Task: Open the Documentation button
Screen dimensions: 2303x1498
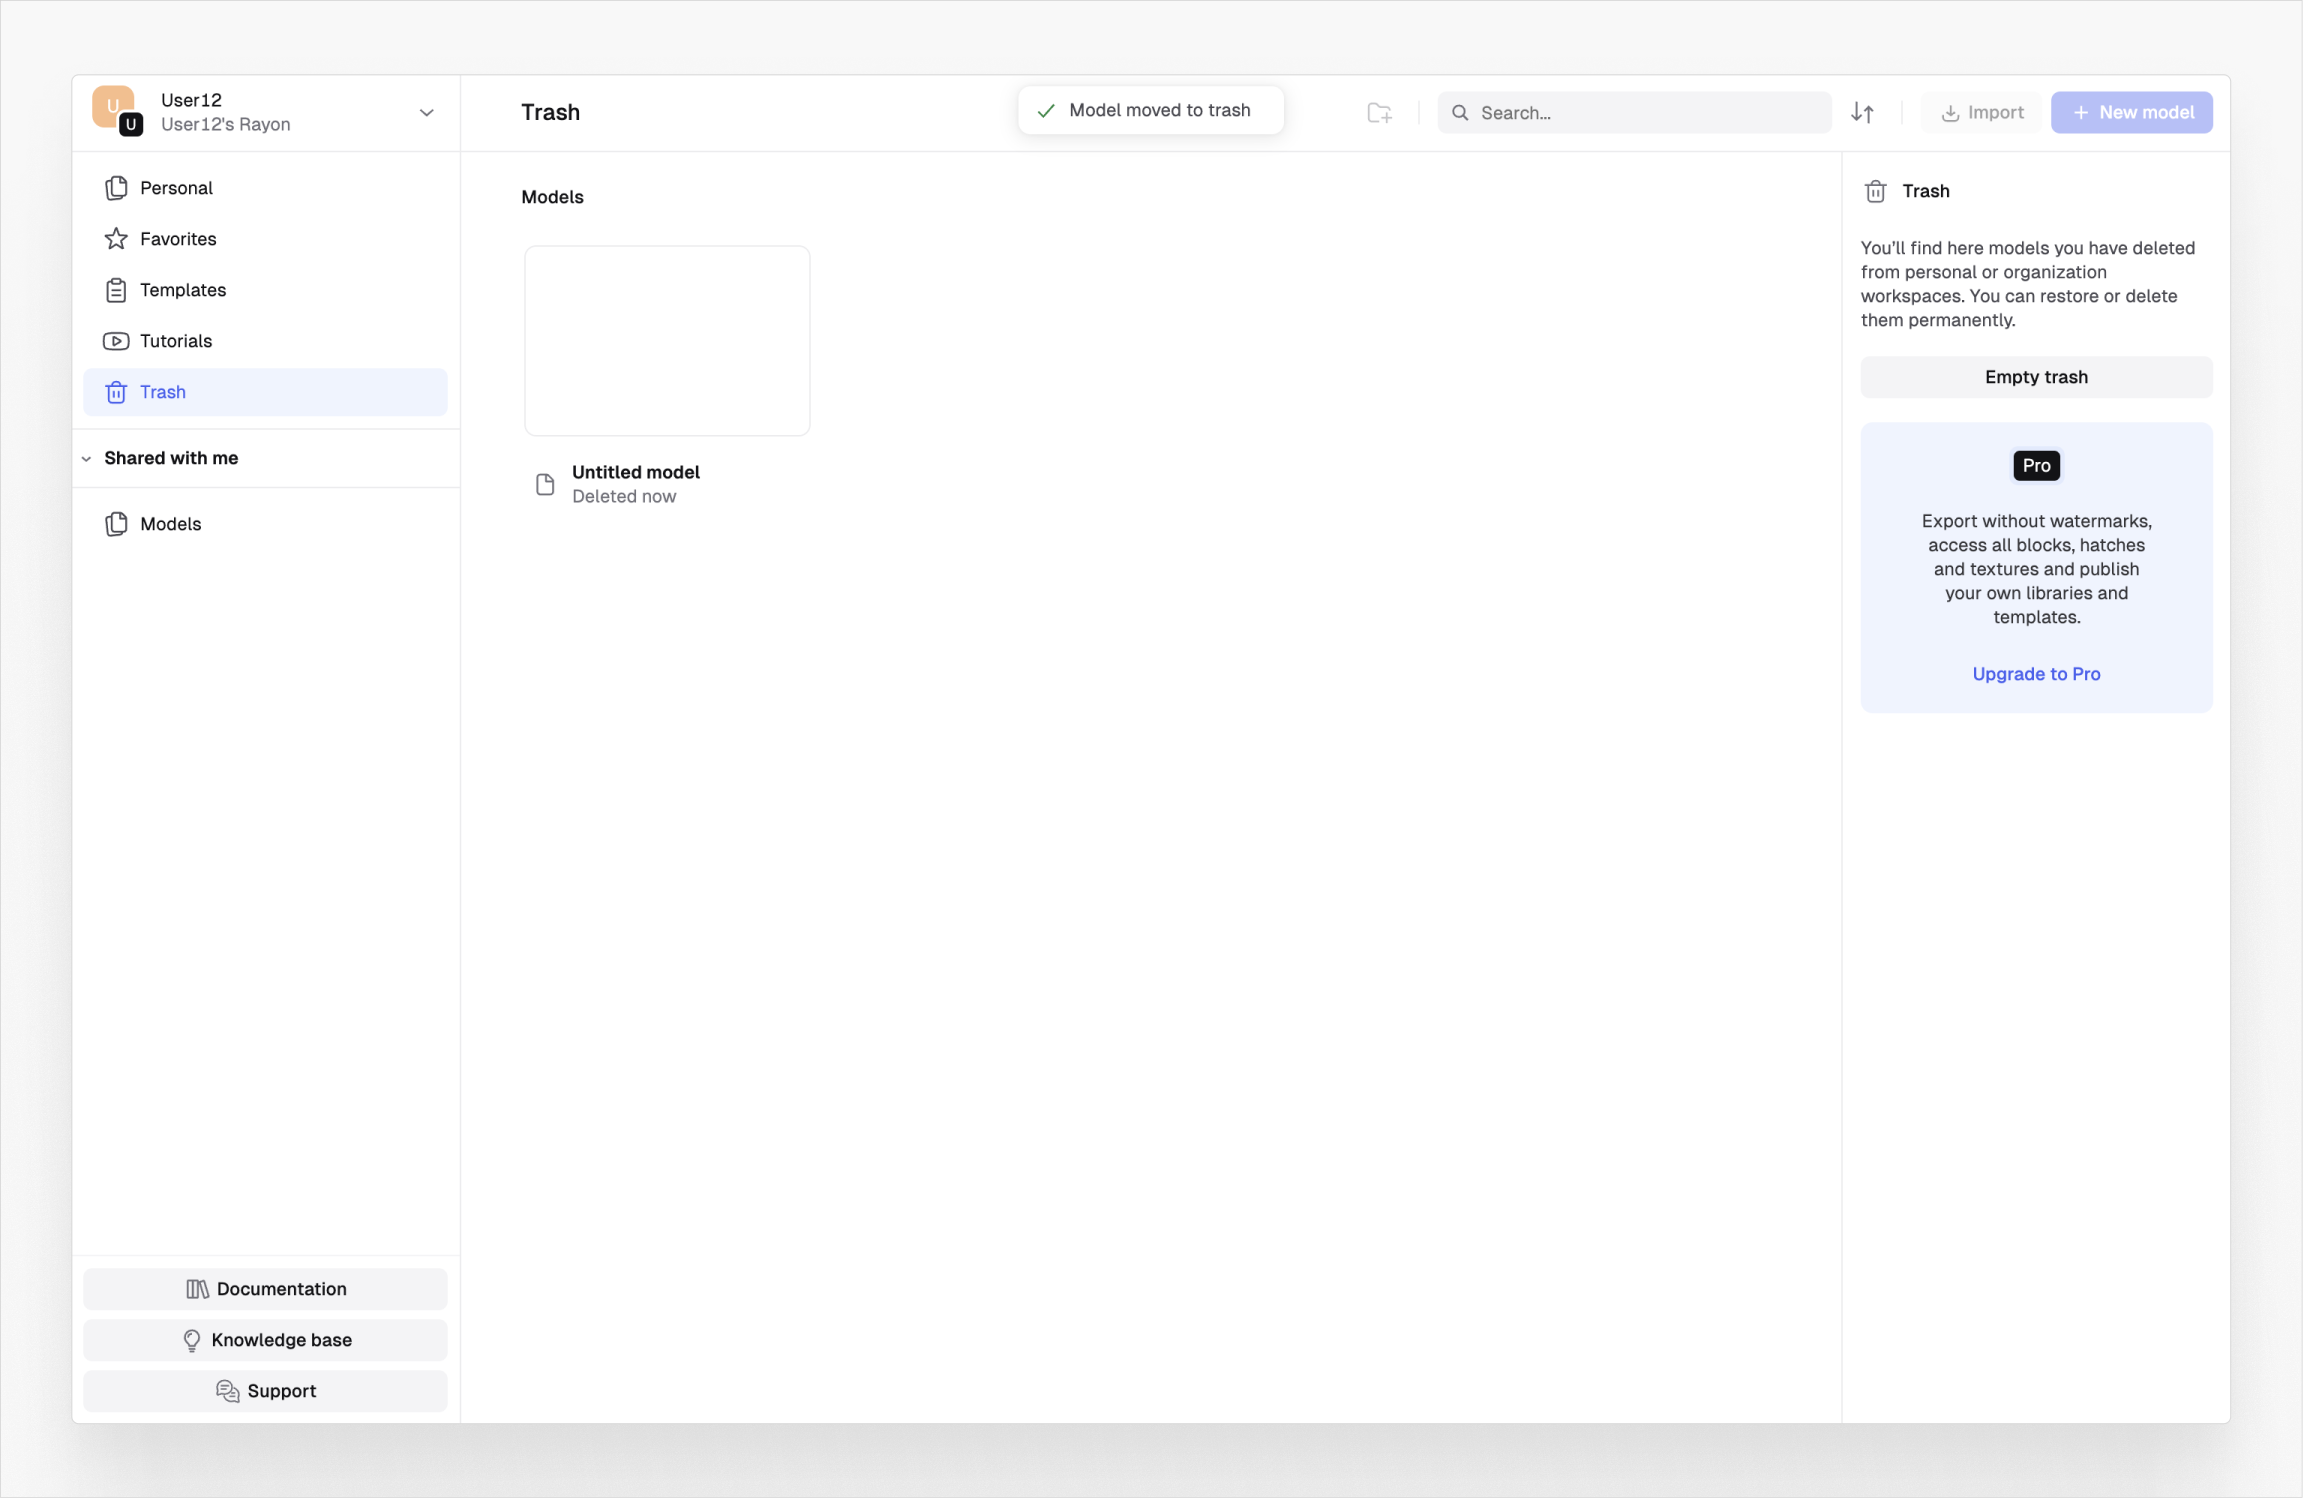Action: [265, 1289]
